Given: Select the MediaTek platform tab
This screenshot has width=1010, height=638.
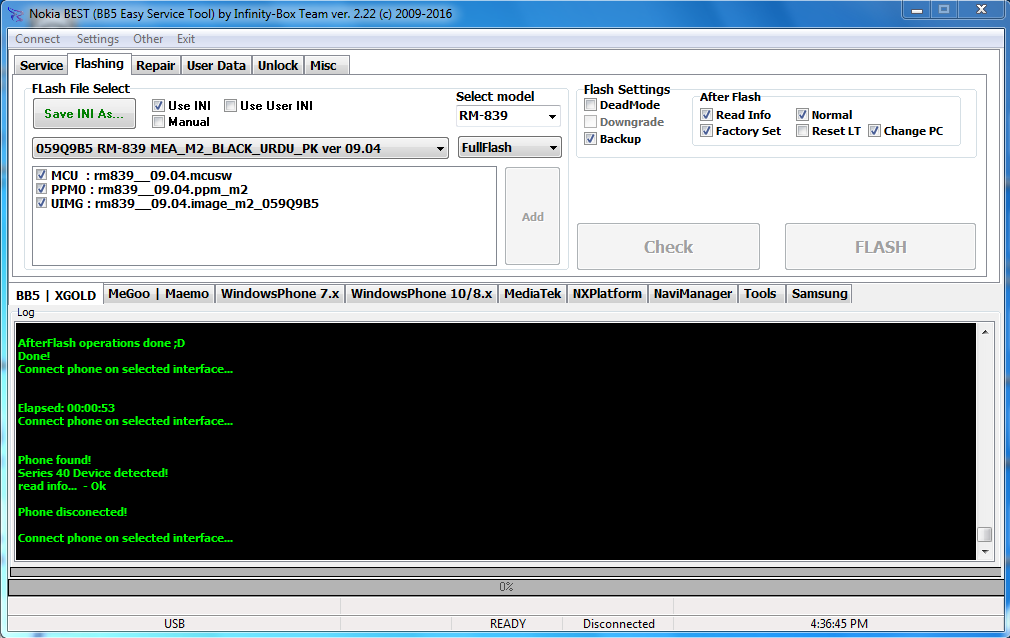Looking at the screenshot, I should 533,294.
